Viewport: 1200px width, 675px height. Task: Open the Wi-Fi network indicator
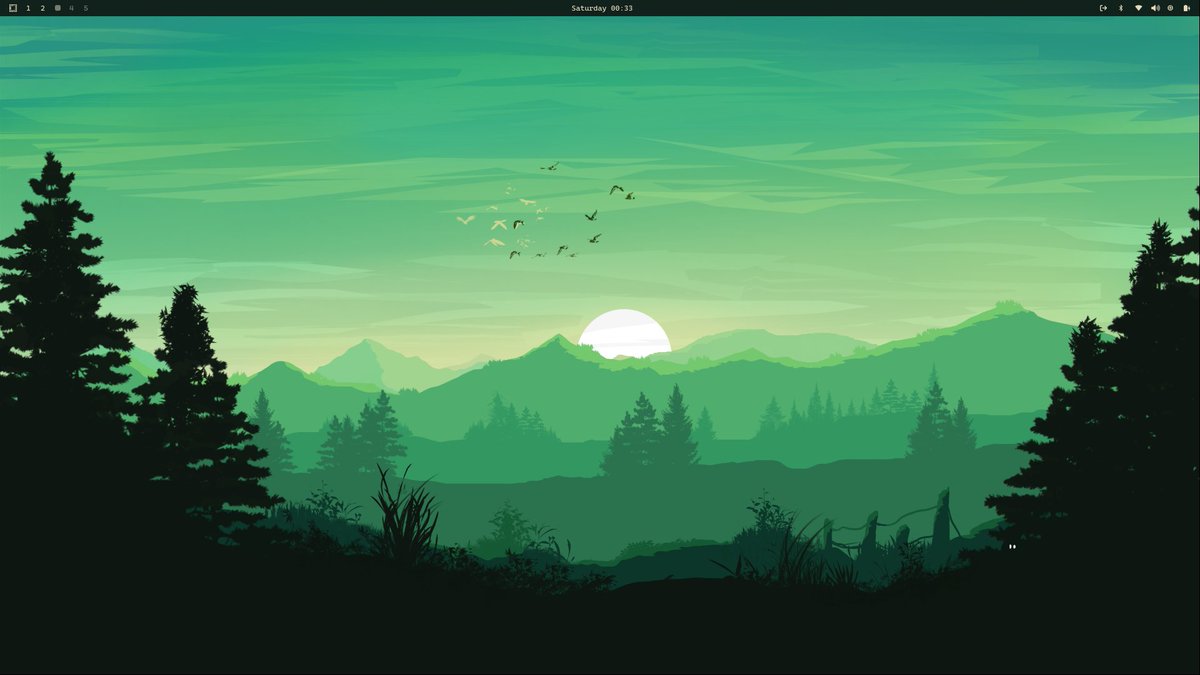(x=1138, y=8)
